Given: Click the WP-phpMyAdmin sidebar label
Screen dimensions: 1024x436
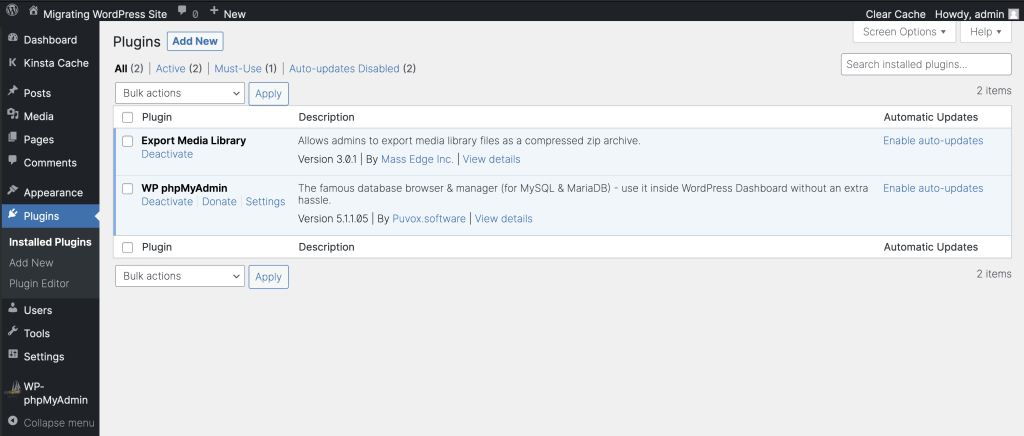Looking at the screenshot, I should point(56,393).
